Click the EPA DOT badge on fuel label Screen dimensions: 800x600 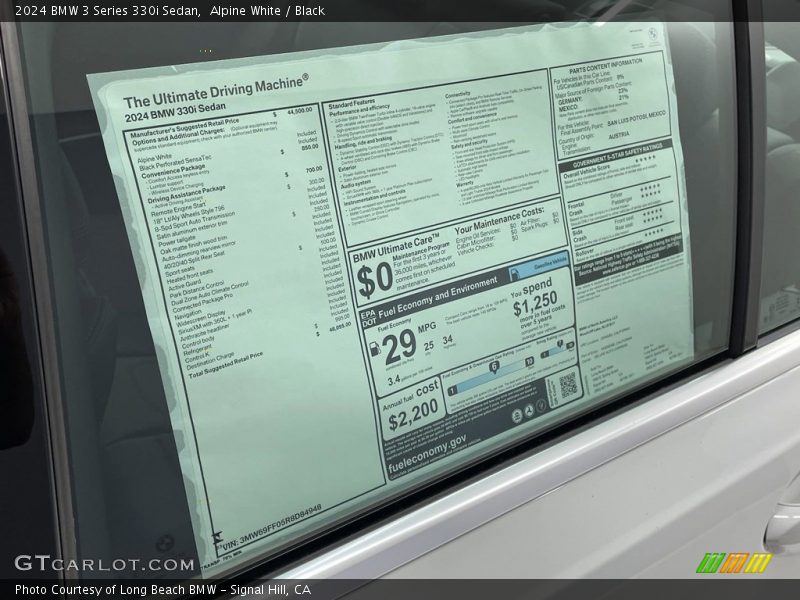(x=368, y=317)
